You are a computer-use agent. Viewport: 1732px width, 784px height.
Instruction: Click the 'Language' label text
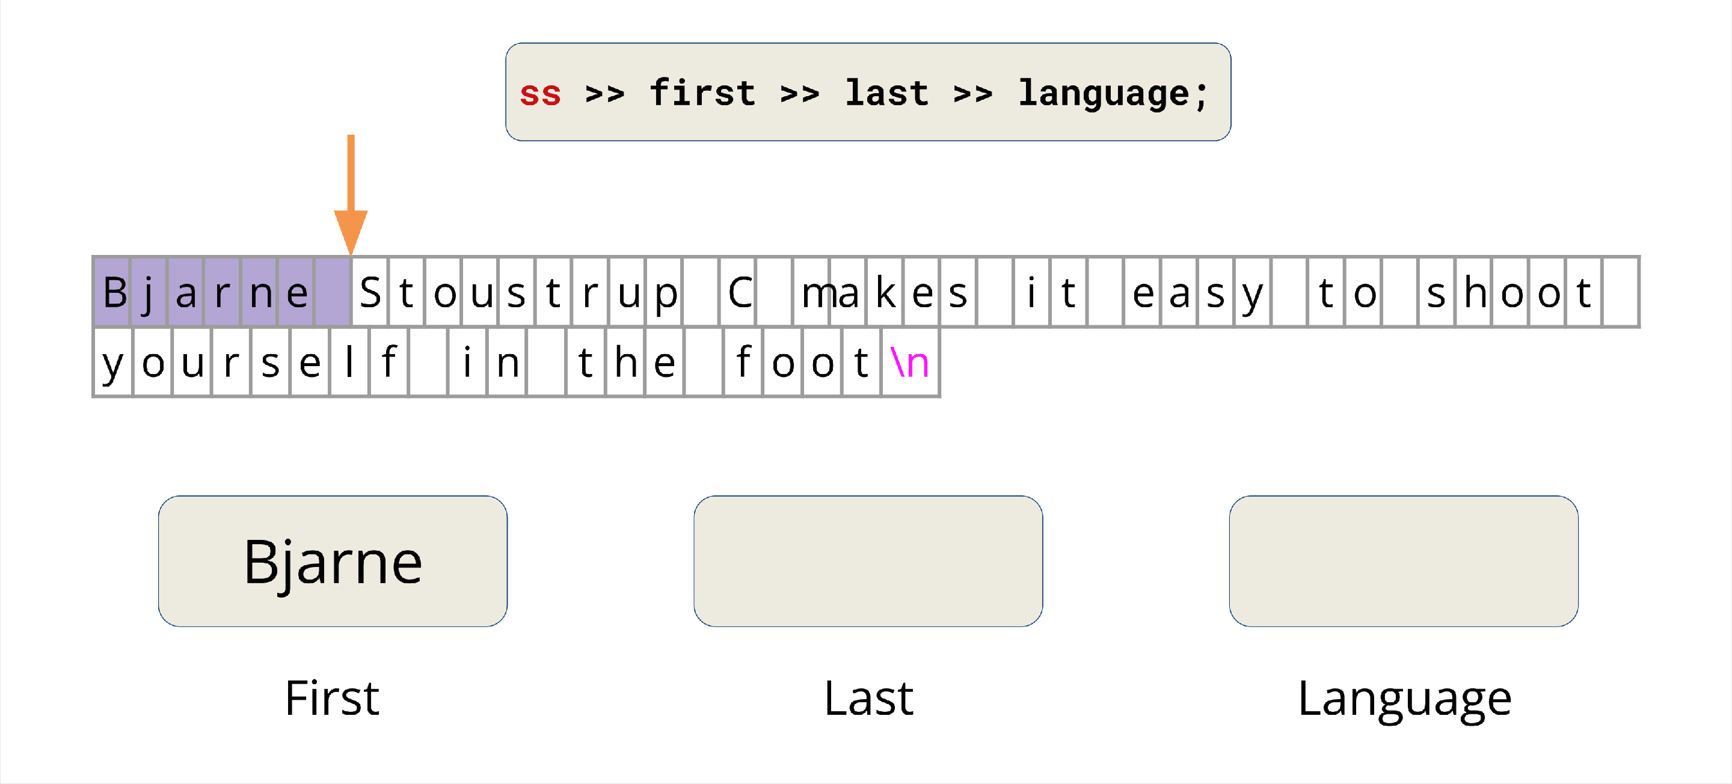[1403, 698]
